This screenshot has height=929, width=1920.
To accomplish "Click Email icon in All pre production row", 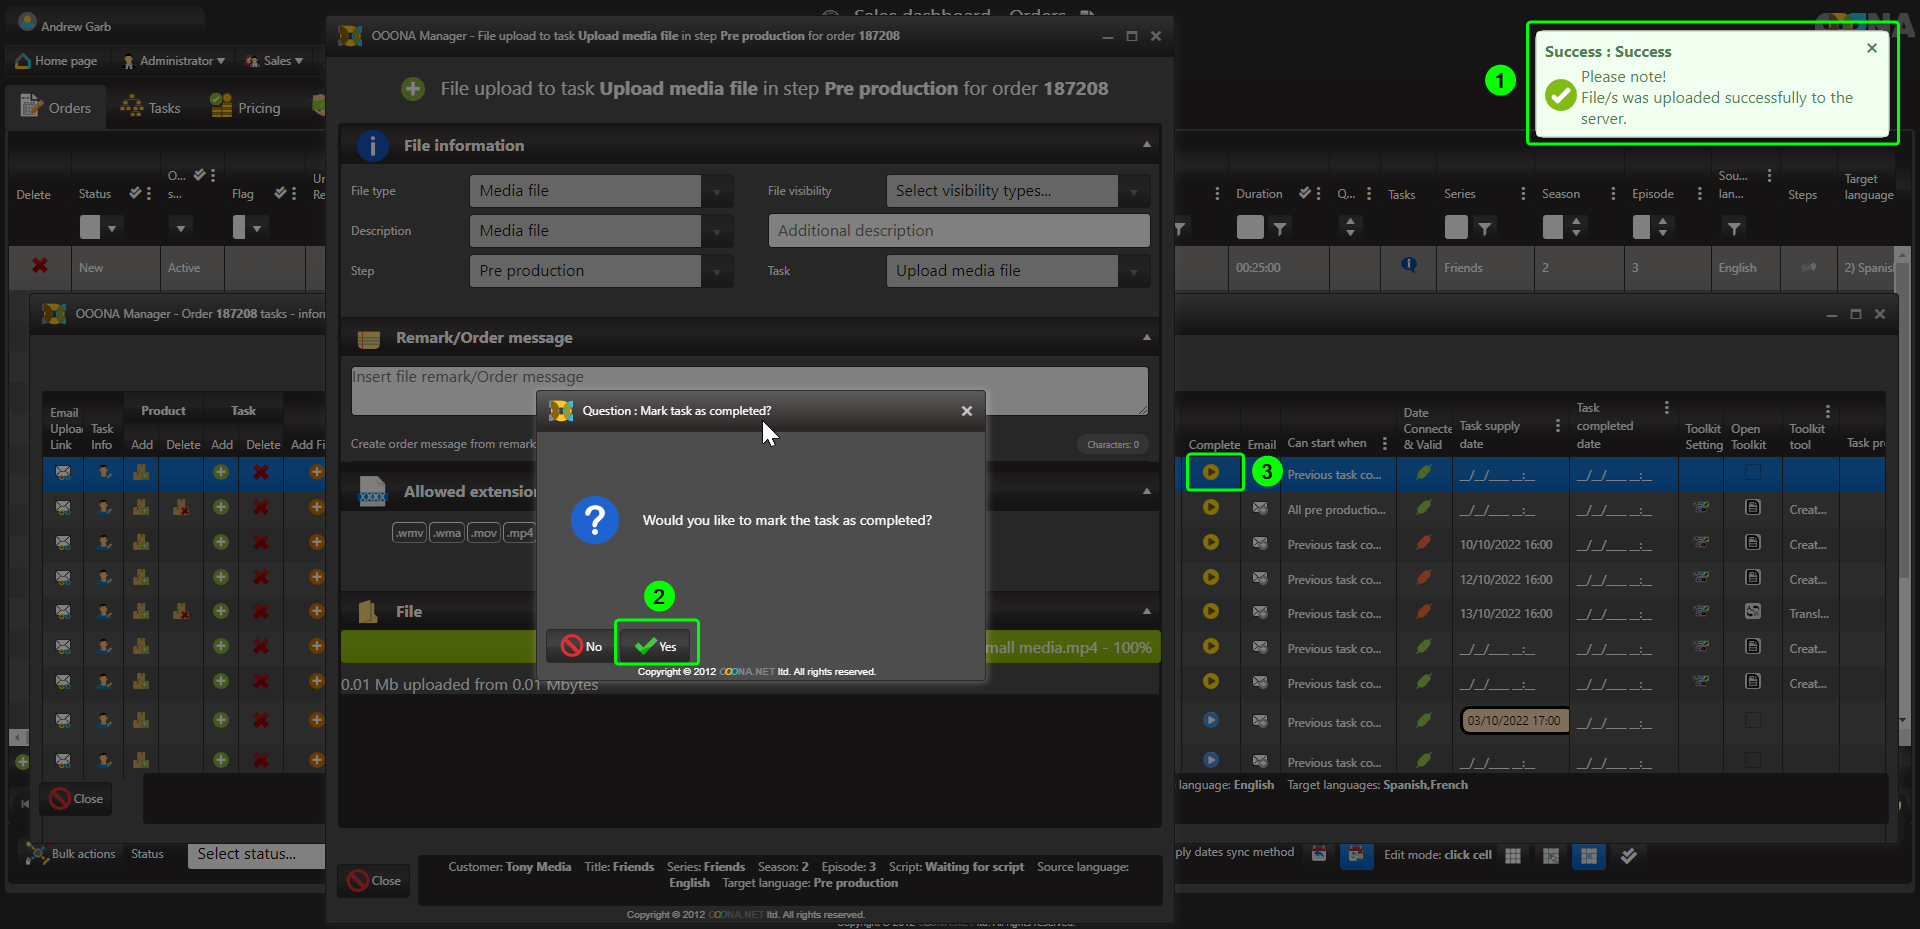I will pyautogui.click(x=1260, y=508).
